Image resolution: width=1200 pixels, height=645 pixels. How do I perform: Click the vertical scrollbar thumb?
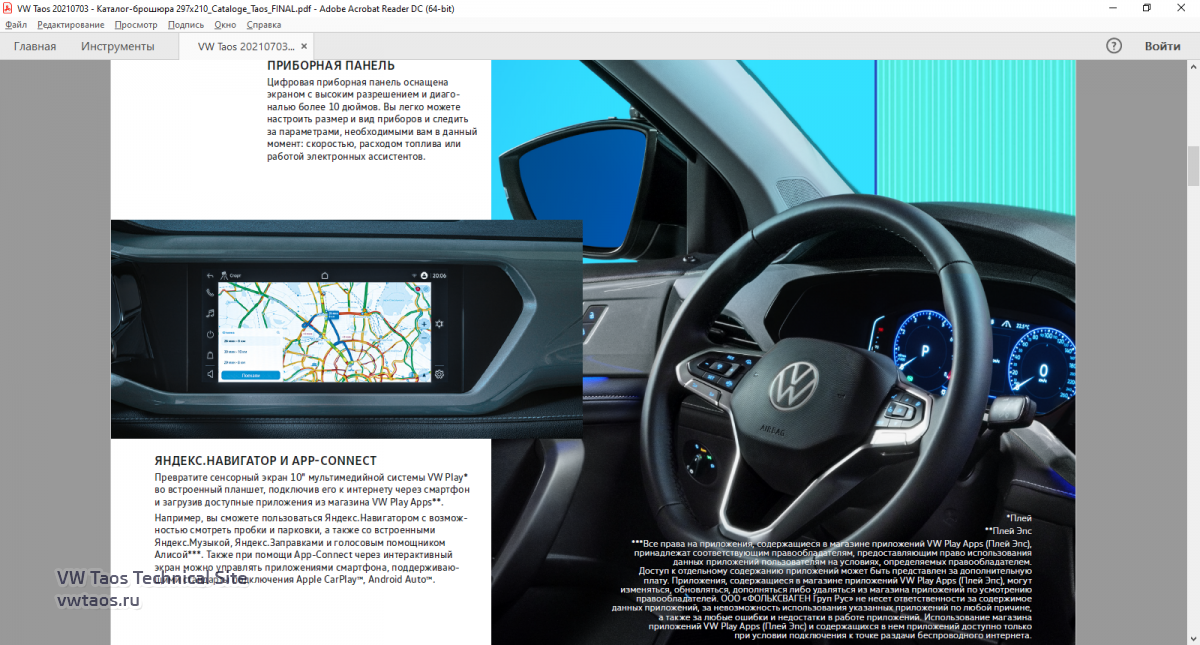(1192, 166)
